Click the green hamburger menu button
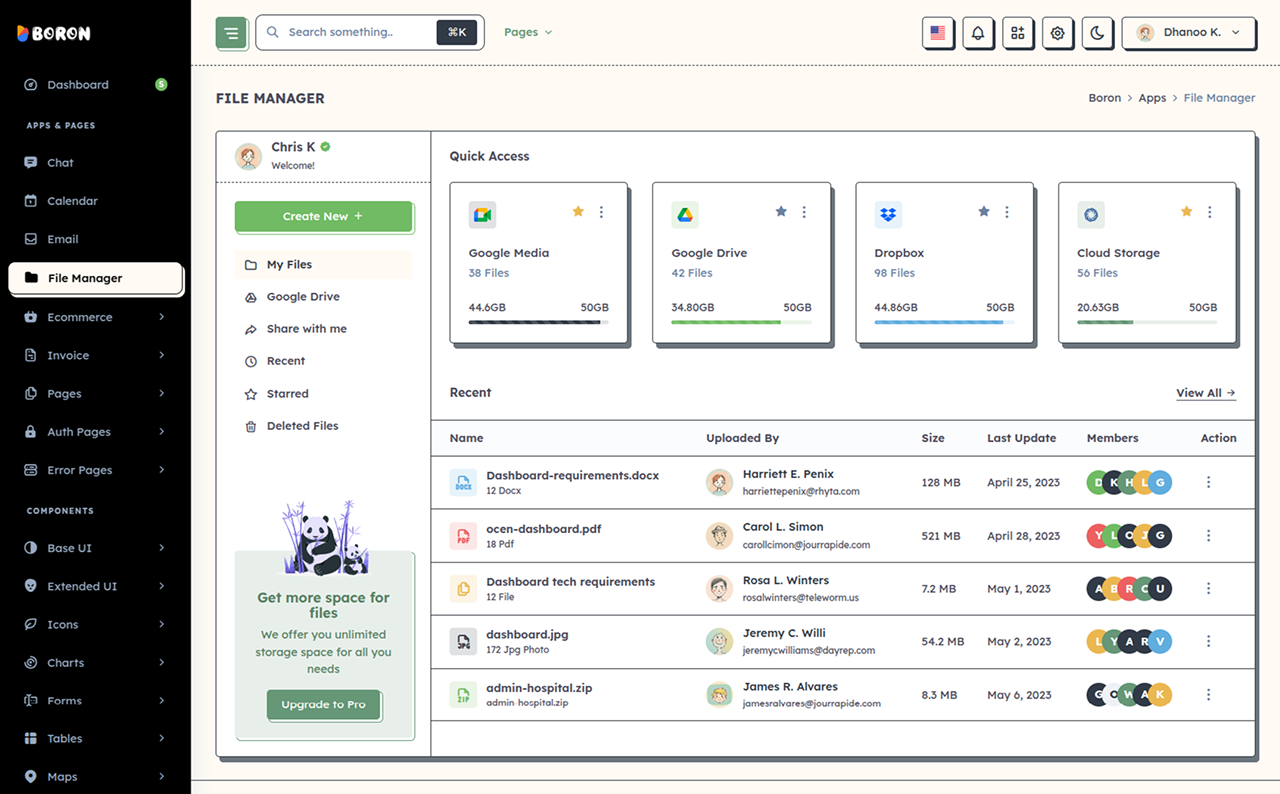This screenshot has height=794, width=1280. point(231,32)
